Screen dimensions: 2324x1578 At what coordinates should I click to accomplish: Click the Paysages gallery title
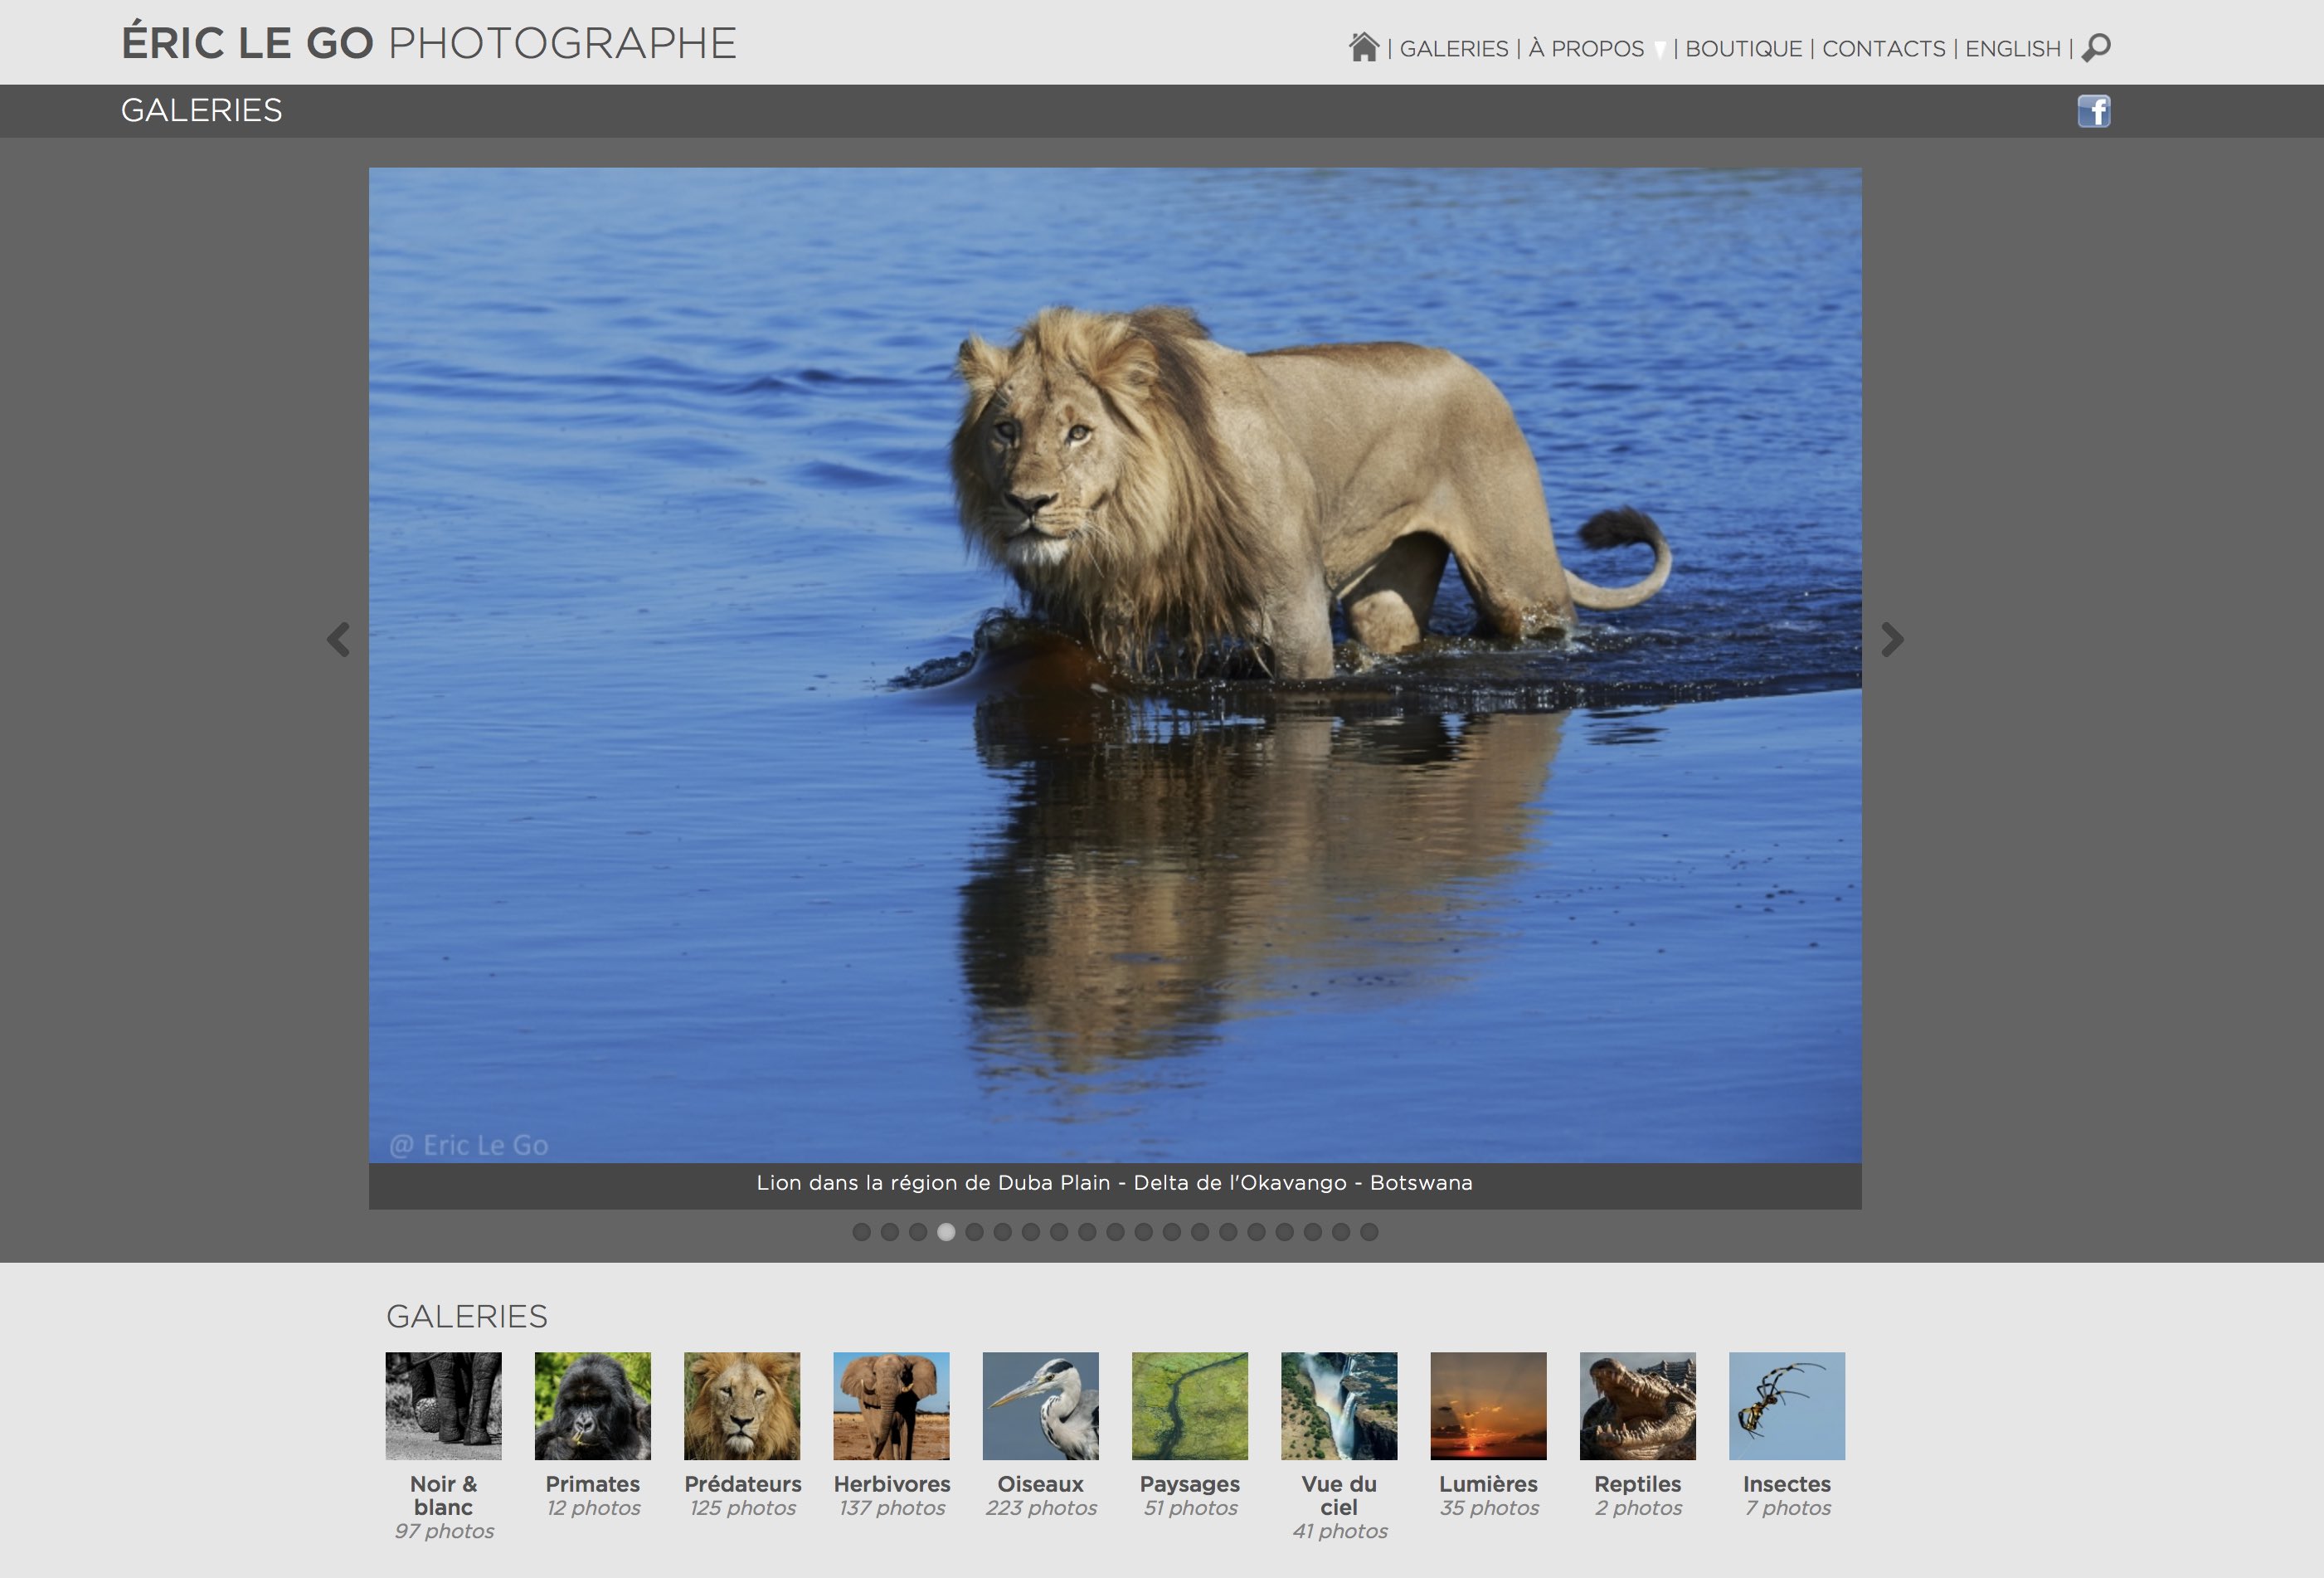(x=1190, y=1485)
